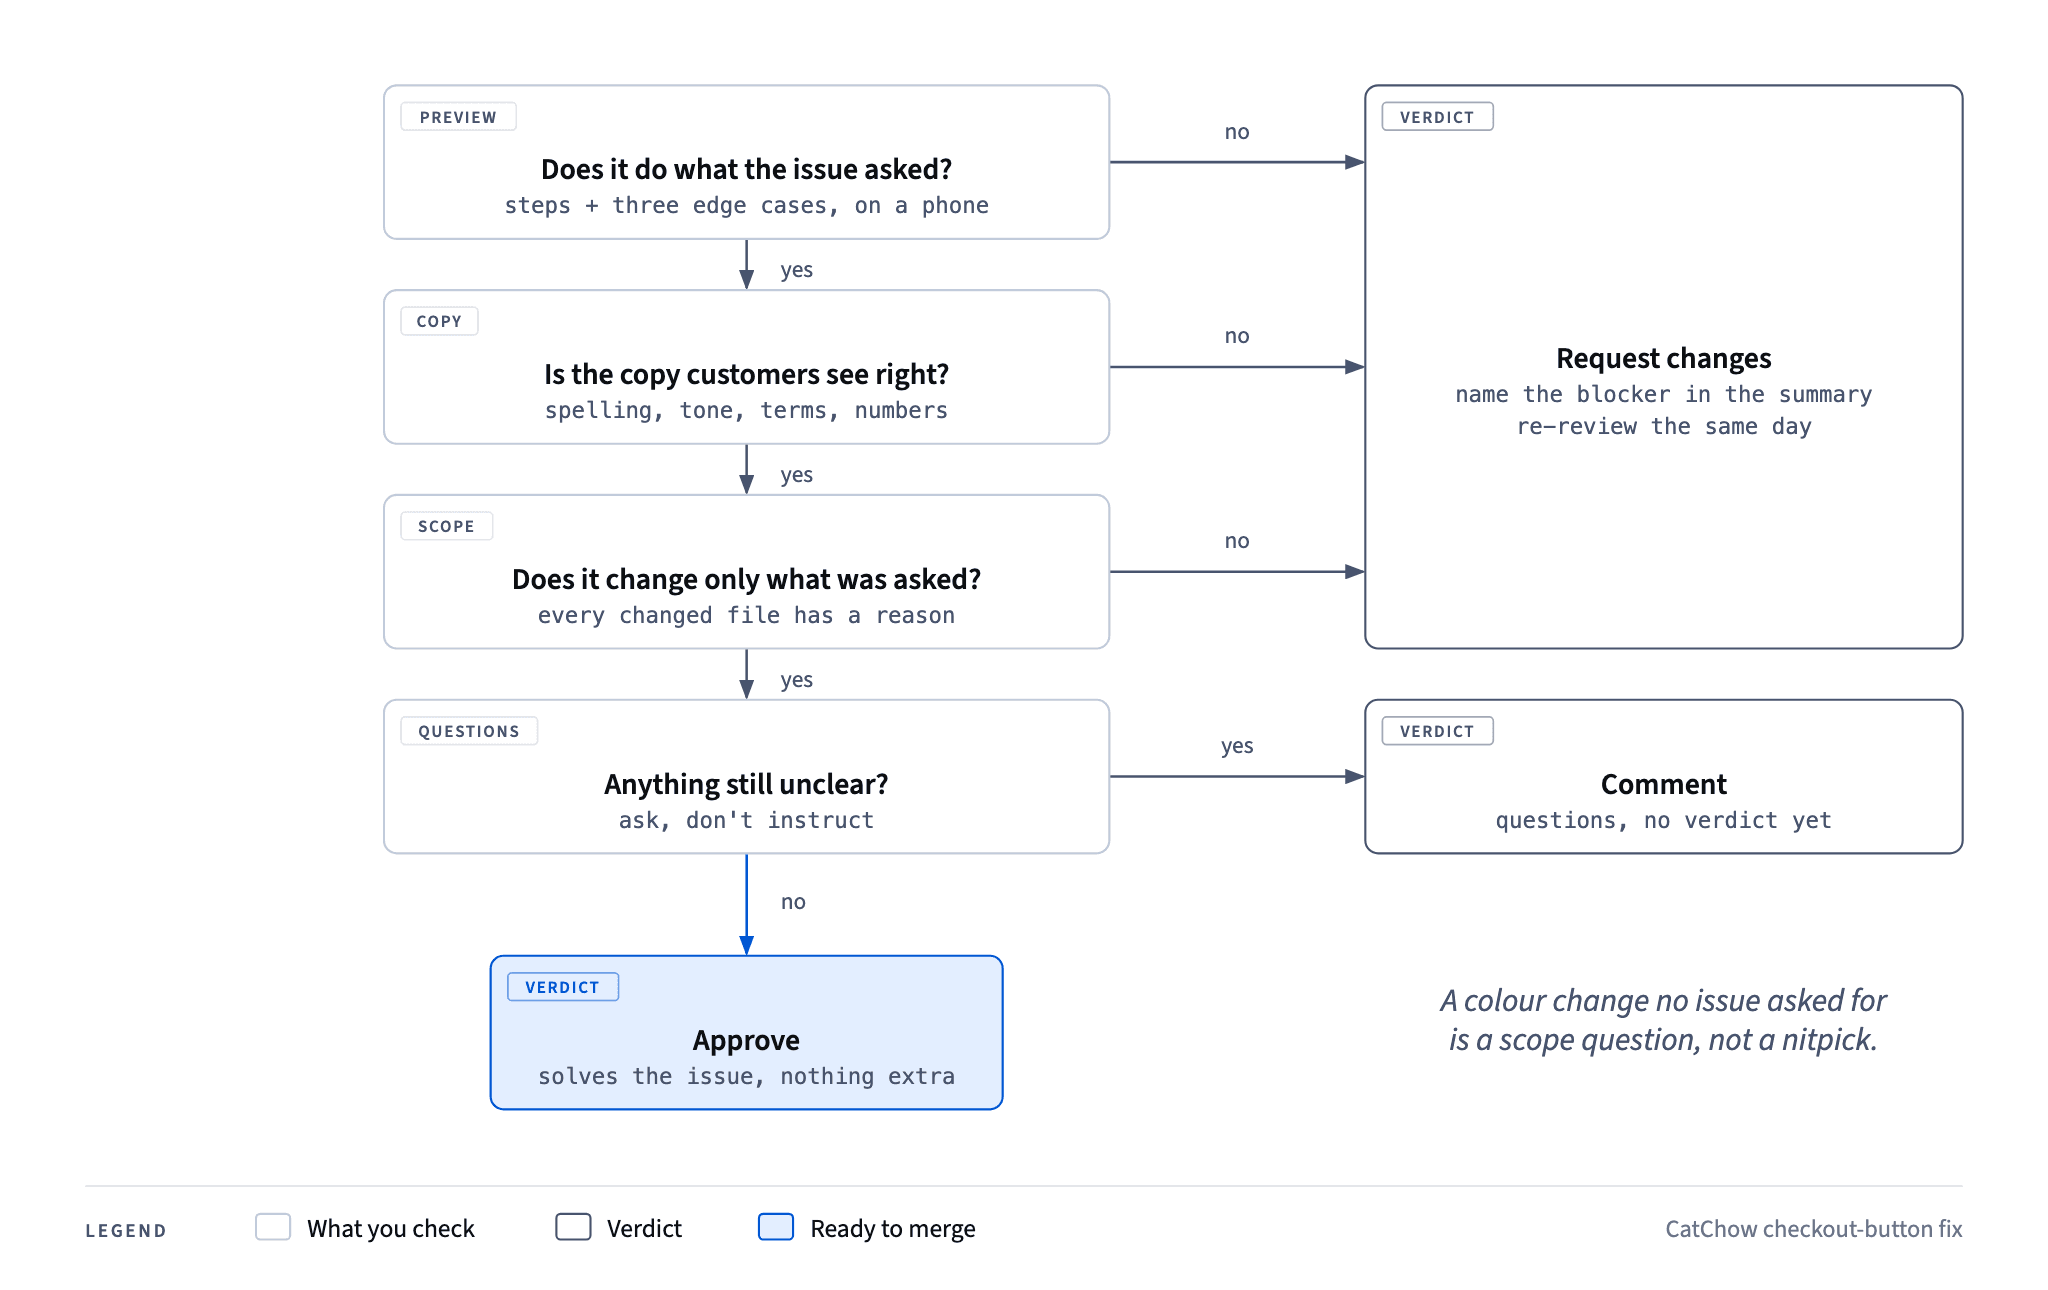This screenshot has height=1290, width=2048.
Task: Click 'every changed file has a reason'
Action: (746, 616)
